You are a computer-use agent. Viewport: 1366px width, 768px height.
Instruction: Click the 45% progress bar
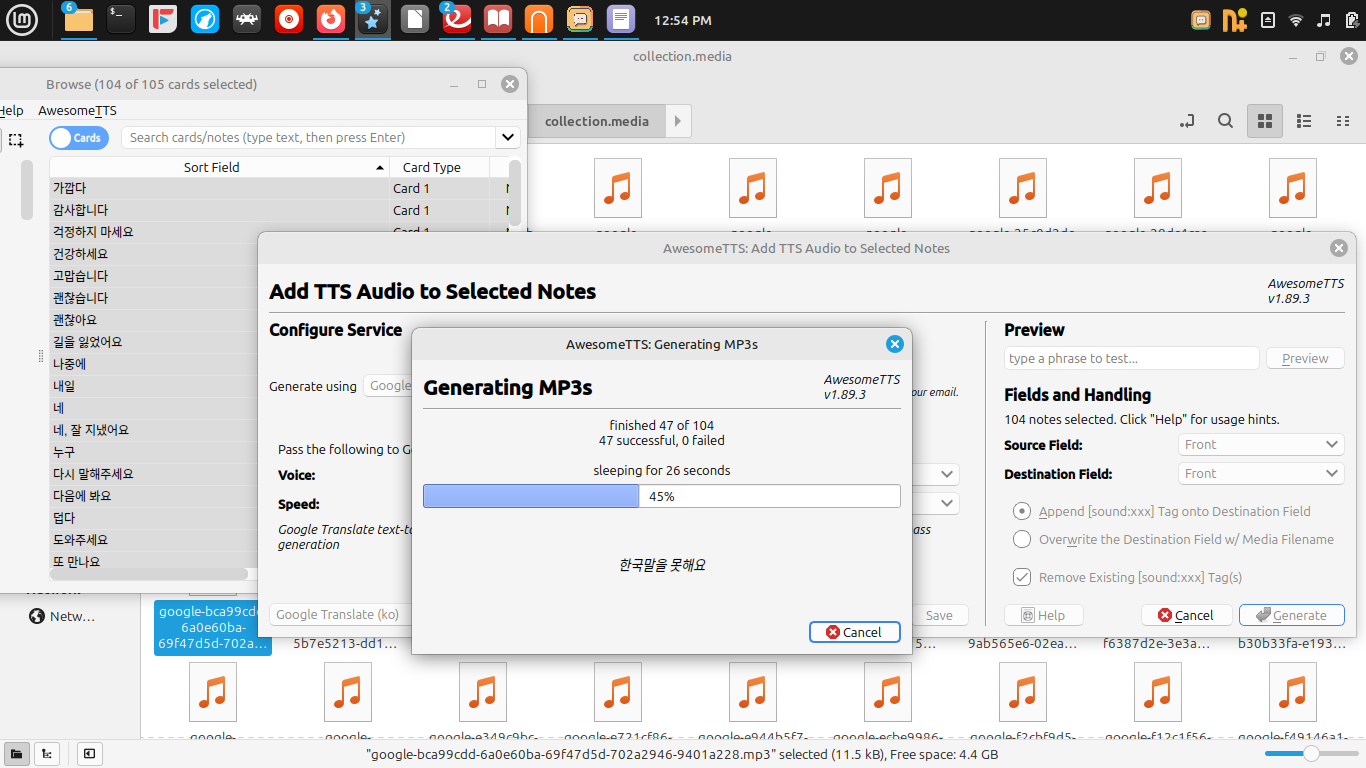pyautogui.click(x=662, y=496)
